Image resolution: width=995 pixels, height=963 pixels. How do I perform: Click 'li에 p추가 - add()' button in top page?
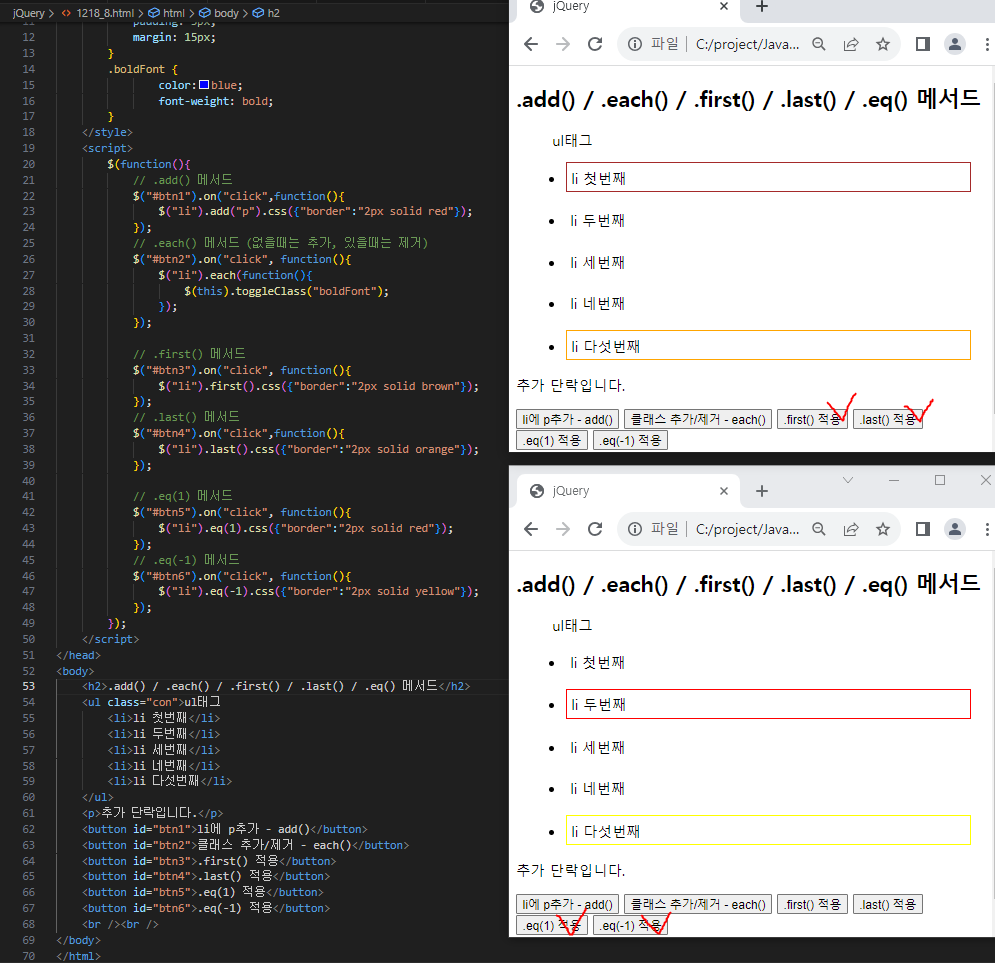click(567, 419)
